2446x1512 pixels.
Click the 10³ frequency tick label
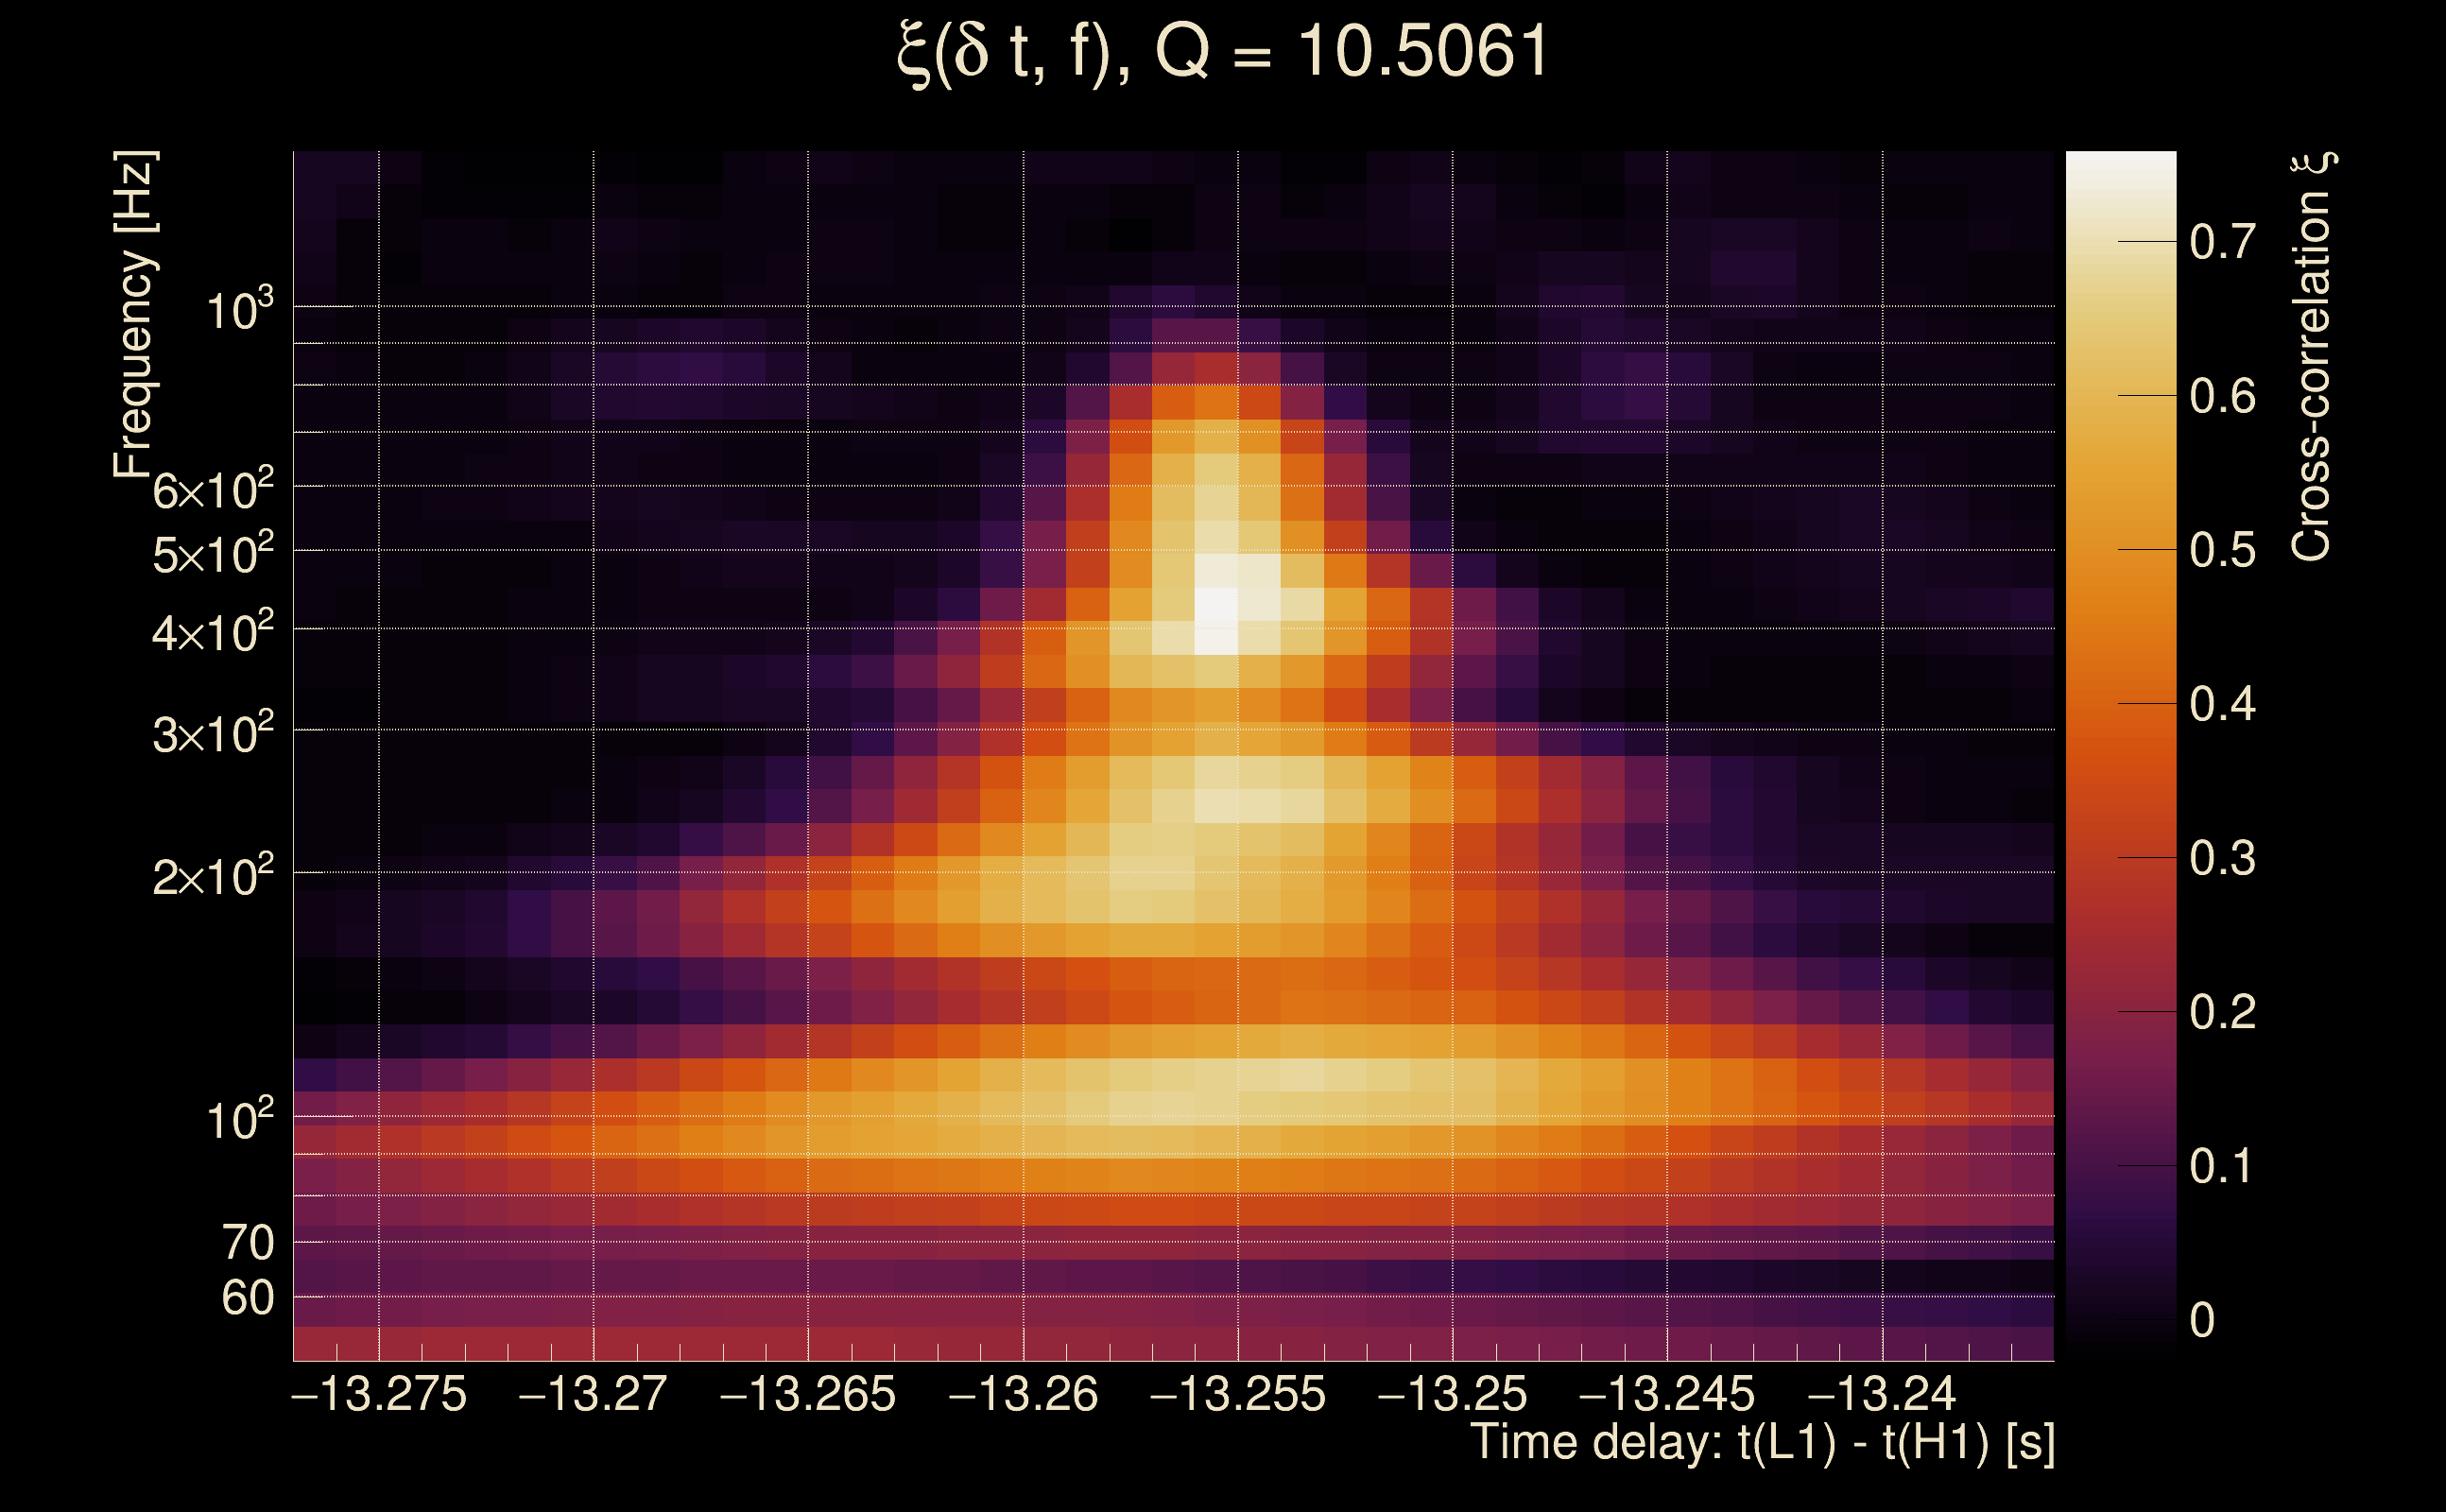239,311
